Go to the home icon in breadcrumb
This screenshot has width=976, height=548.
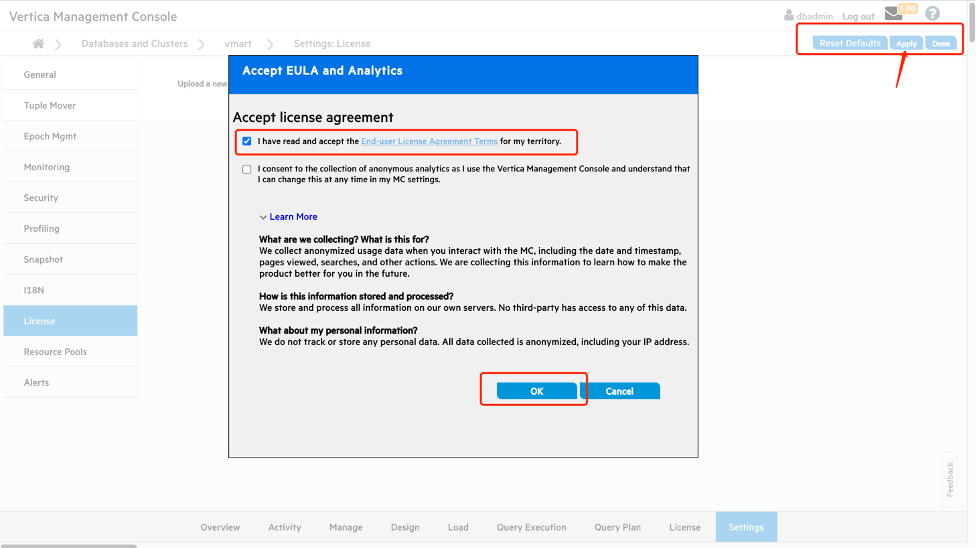click(x=39, y=44)
